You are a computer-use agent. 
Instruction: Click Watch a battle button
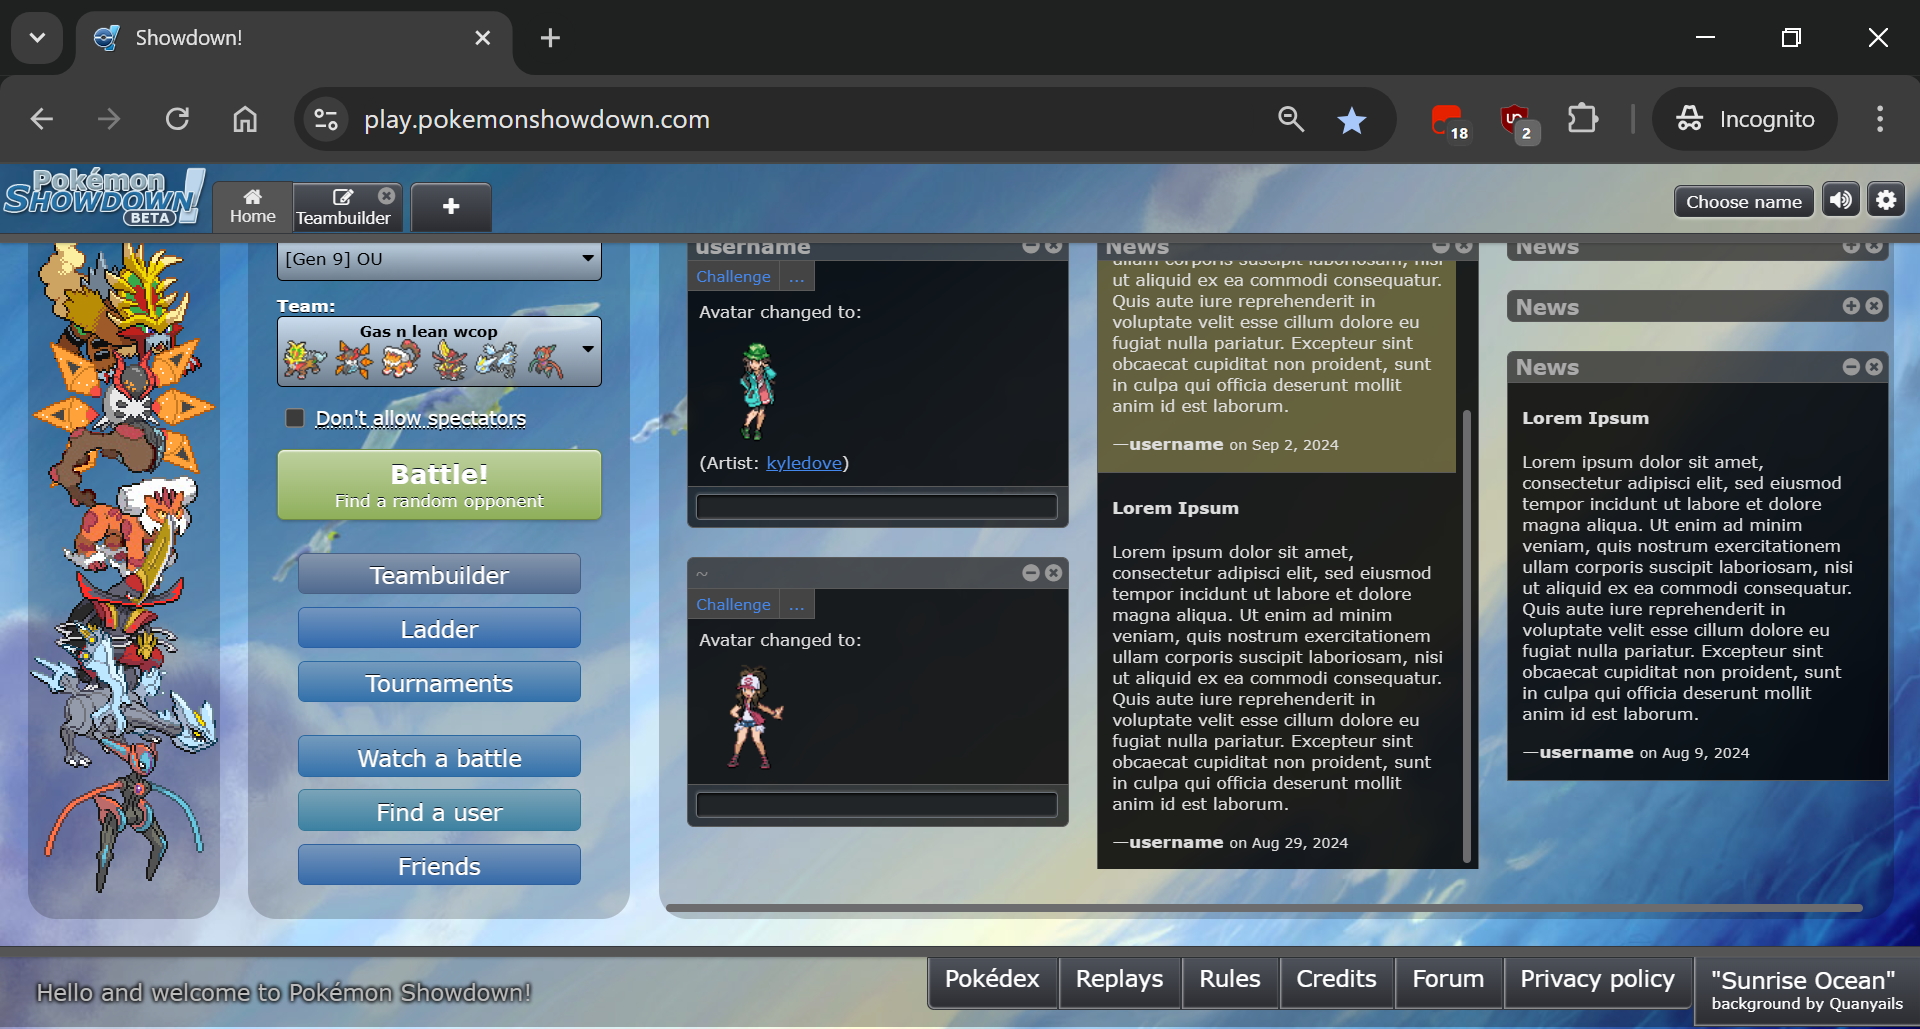coord(439,758)
